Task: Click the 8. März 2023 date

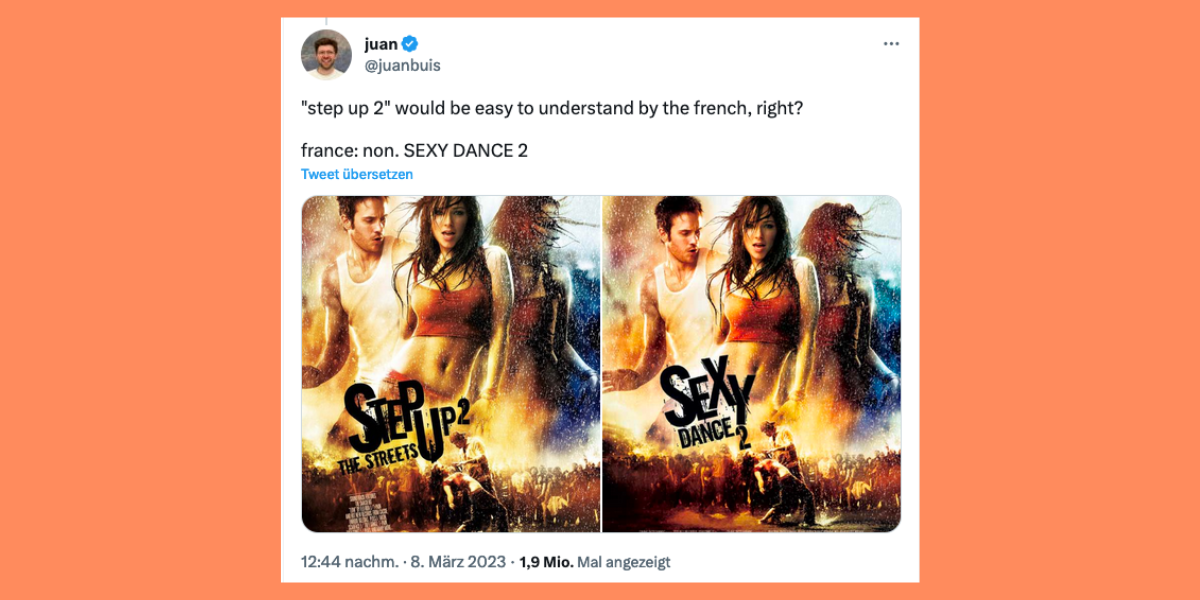Action: pos(456,562)
